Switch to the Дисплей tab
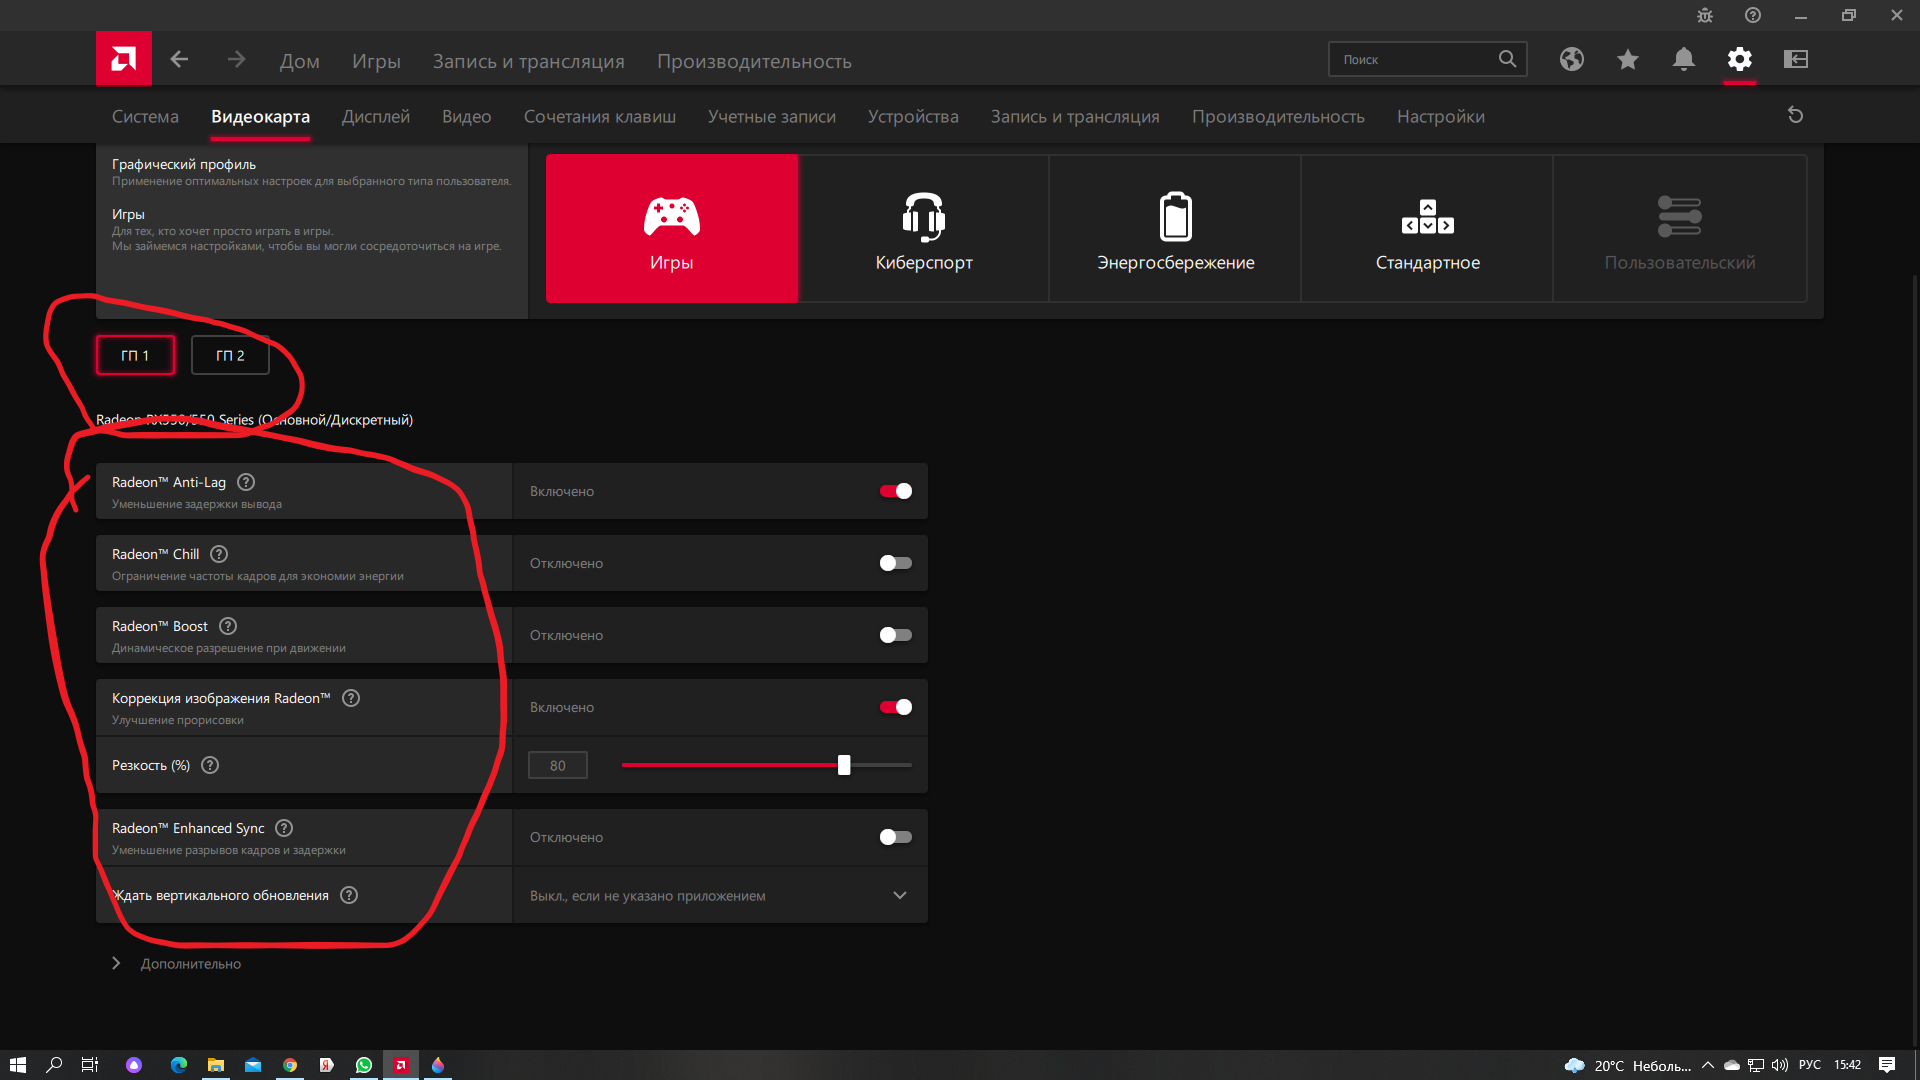Screen dimensions: 1920x1080 pos(375,116)
